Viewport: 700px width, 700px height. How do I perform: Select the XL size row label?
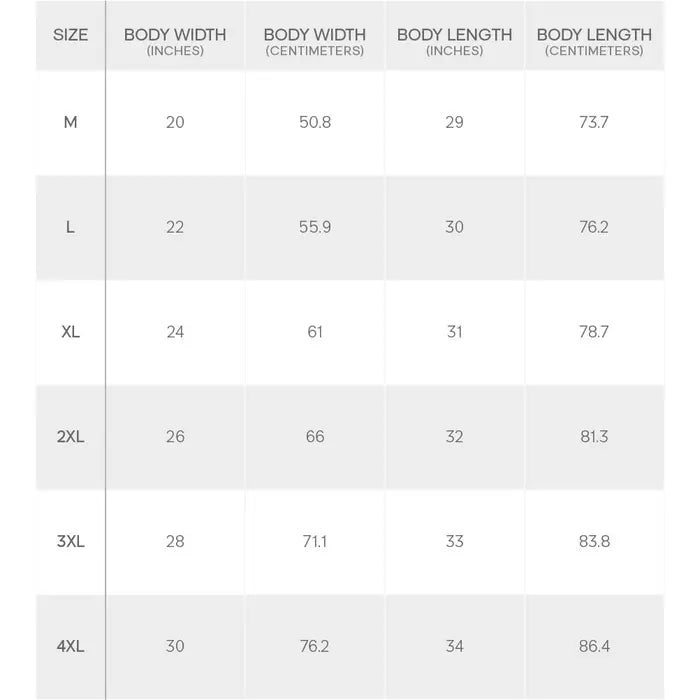(71, 332)
